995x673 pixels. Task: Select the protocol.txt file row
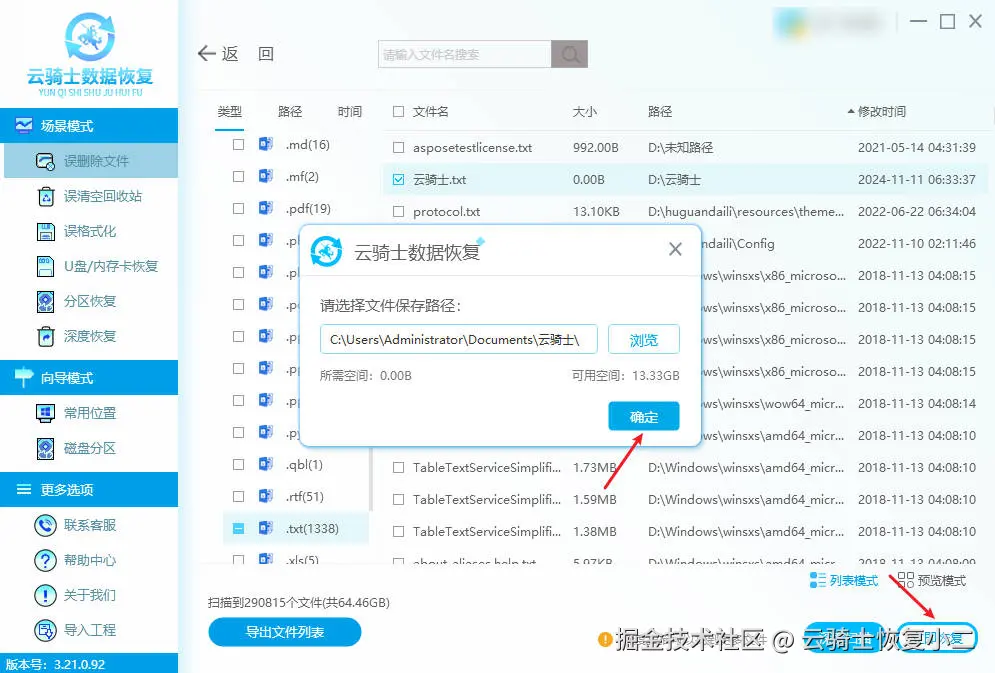point(685,211)
